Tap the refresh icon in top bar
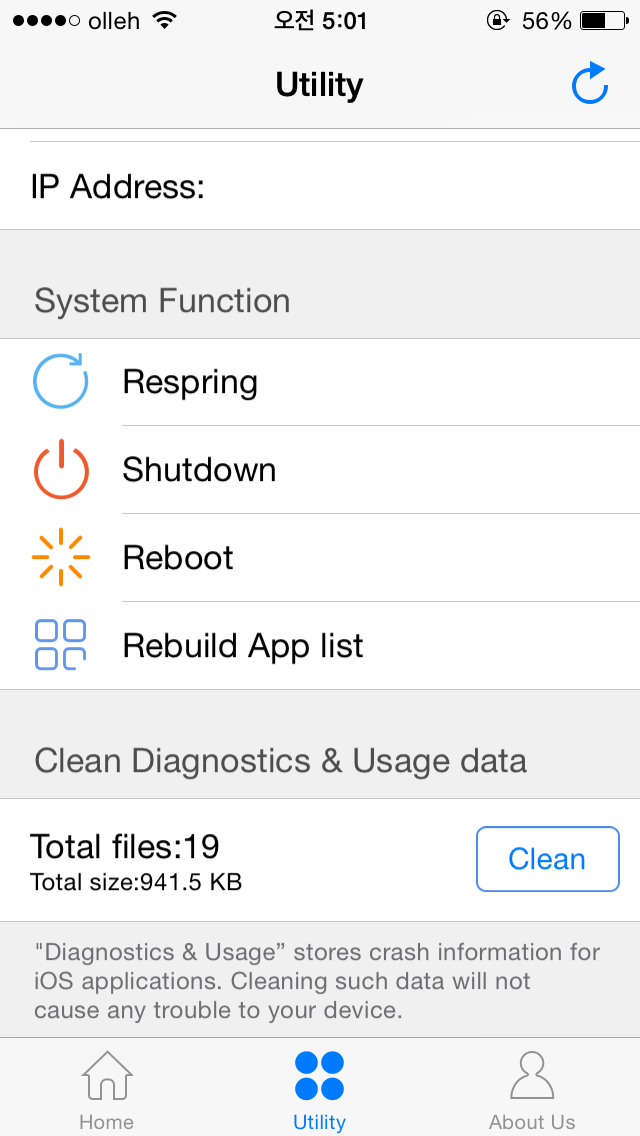This screenshot has height=1136, width=640. (x=590, y=84)
